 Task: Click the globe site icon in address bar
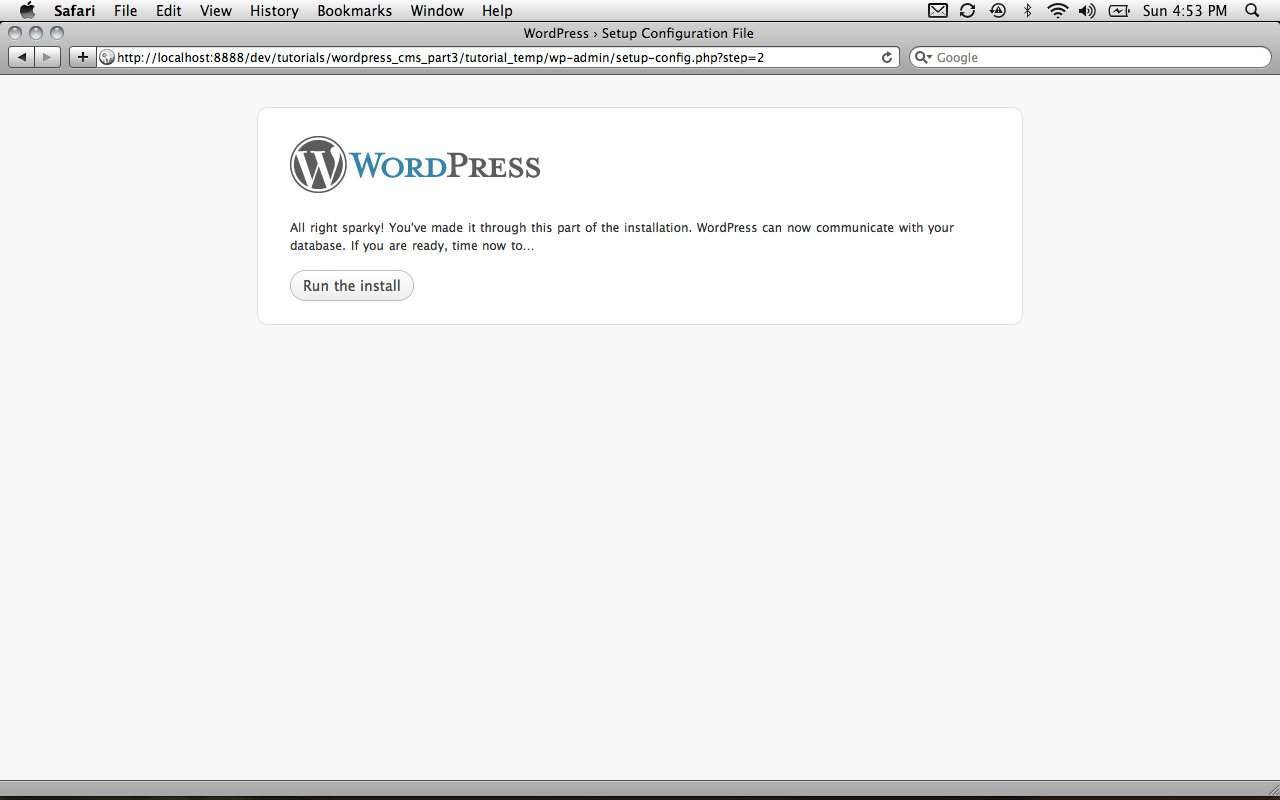click(107, 58)
